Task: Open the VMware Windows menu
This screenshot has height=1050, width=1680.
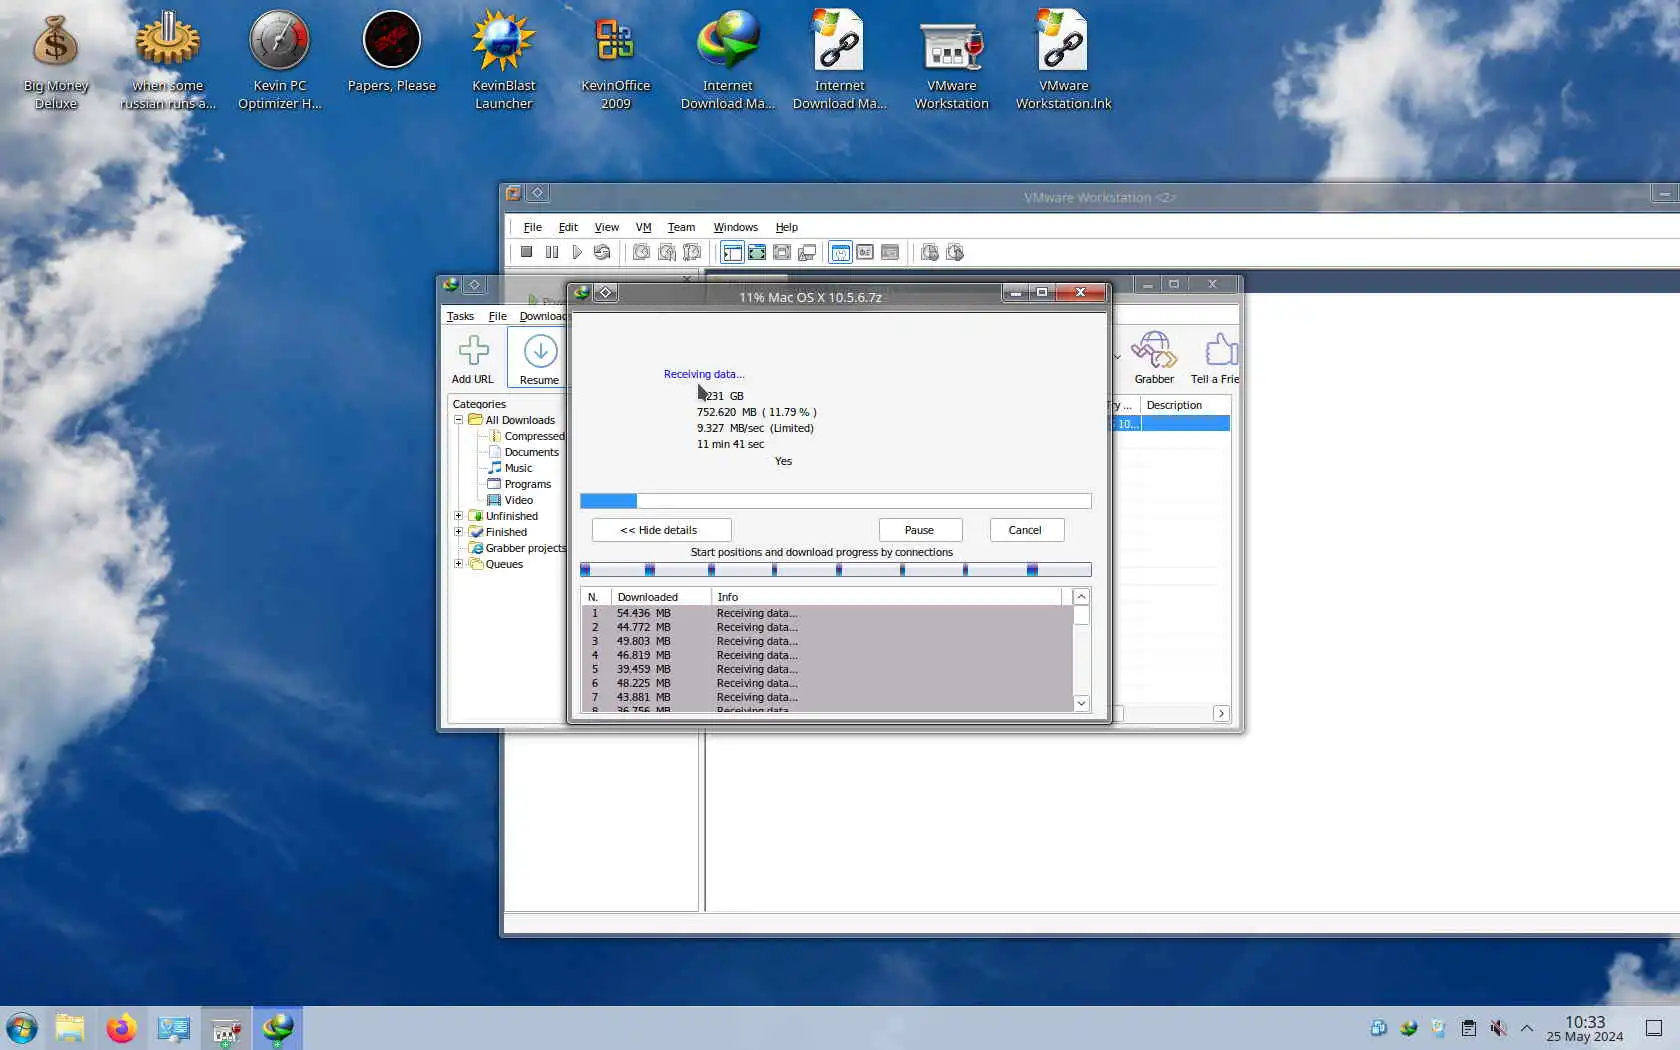Action: click(x=735, y=227)
